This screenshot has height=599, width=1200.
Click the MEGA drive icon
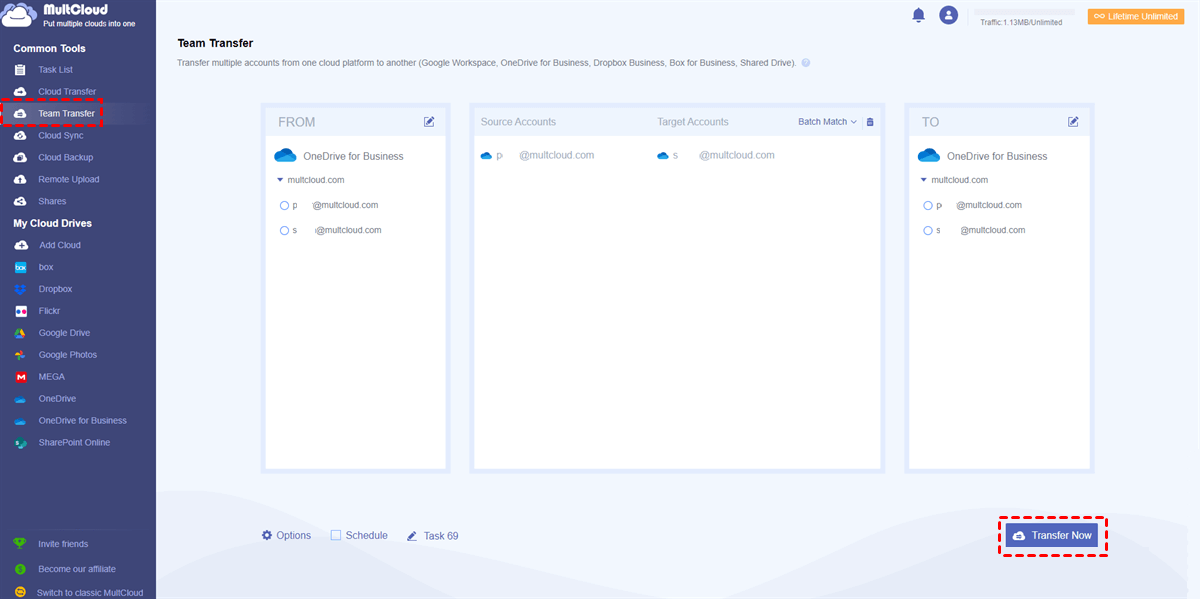(x=20, y=377)
